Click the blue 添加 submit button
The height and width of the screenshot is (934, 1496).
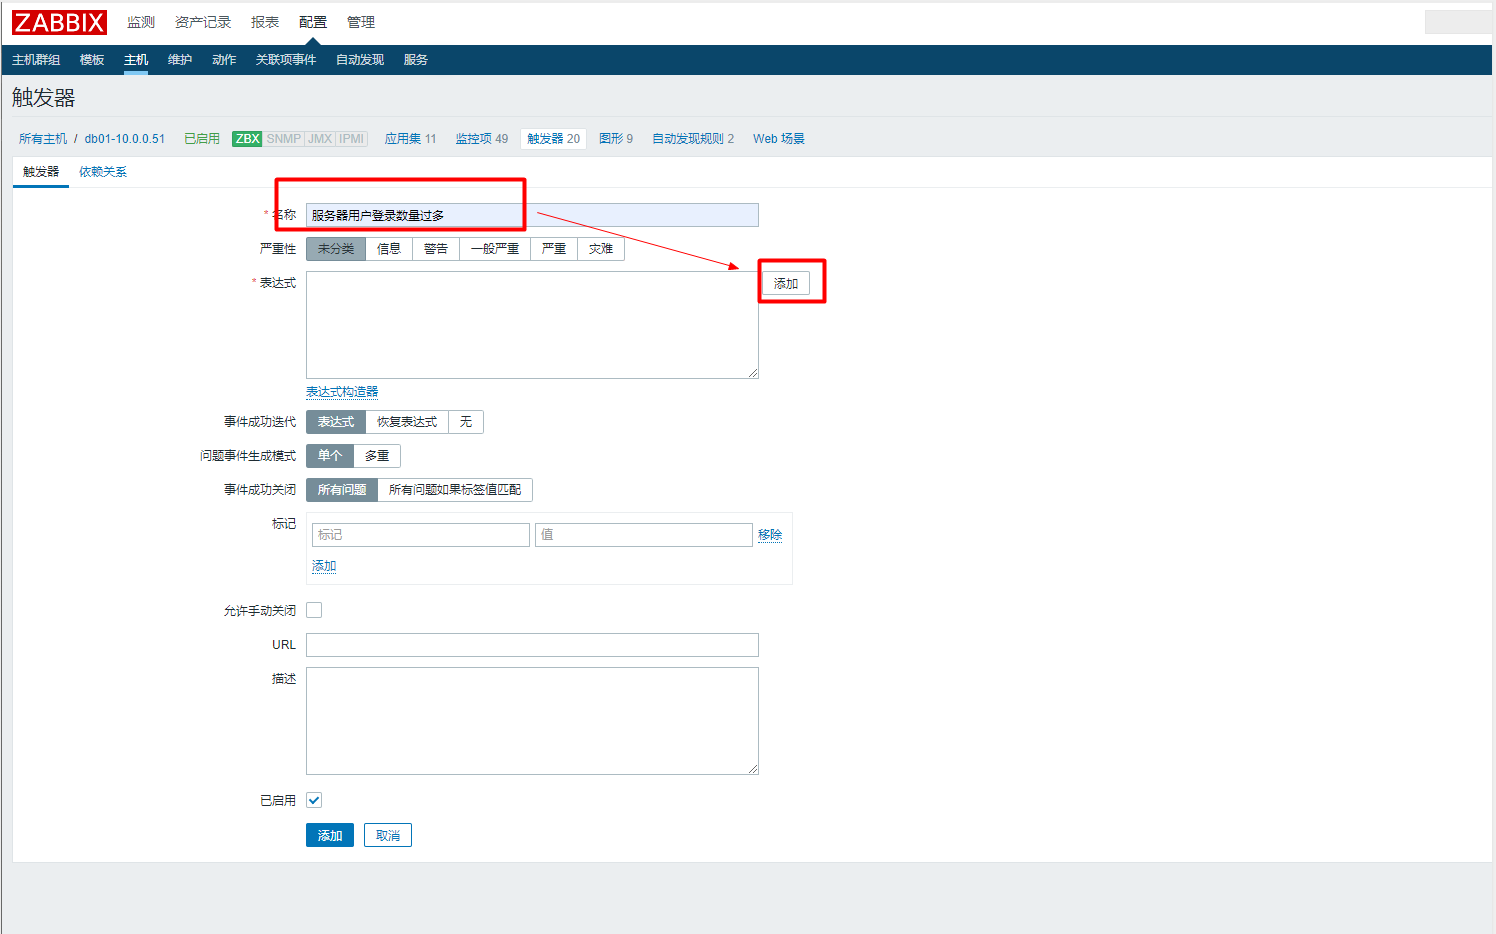click(x=330, y=835)
